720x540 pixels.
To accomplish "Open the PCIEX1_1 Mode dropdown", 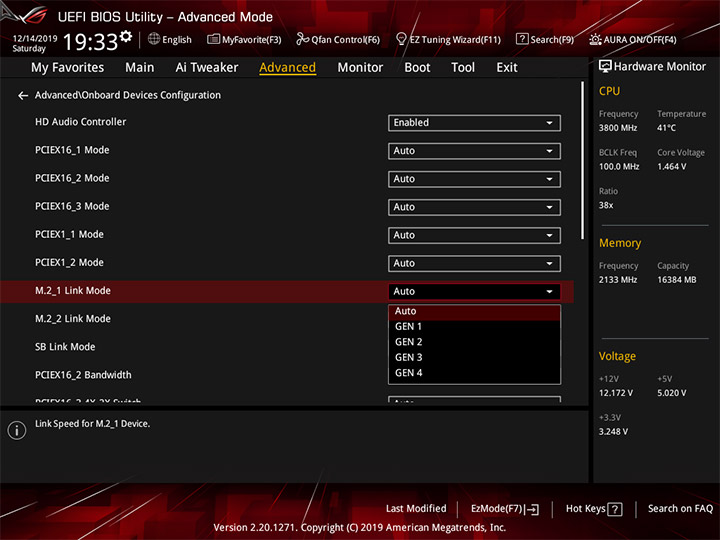I will [474, 236].
